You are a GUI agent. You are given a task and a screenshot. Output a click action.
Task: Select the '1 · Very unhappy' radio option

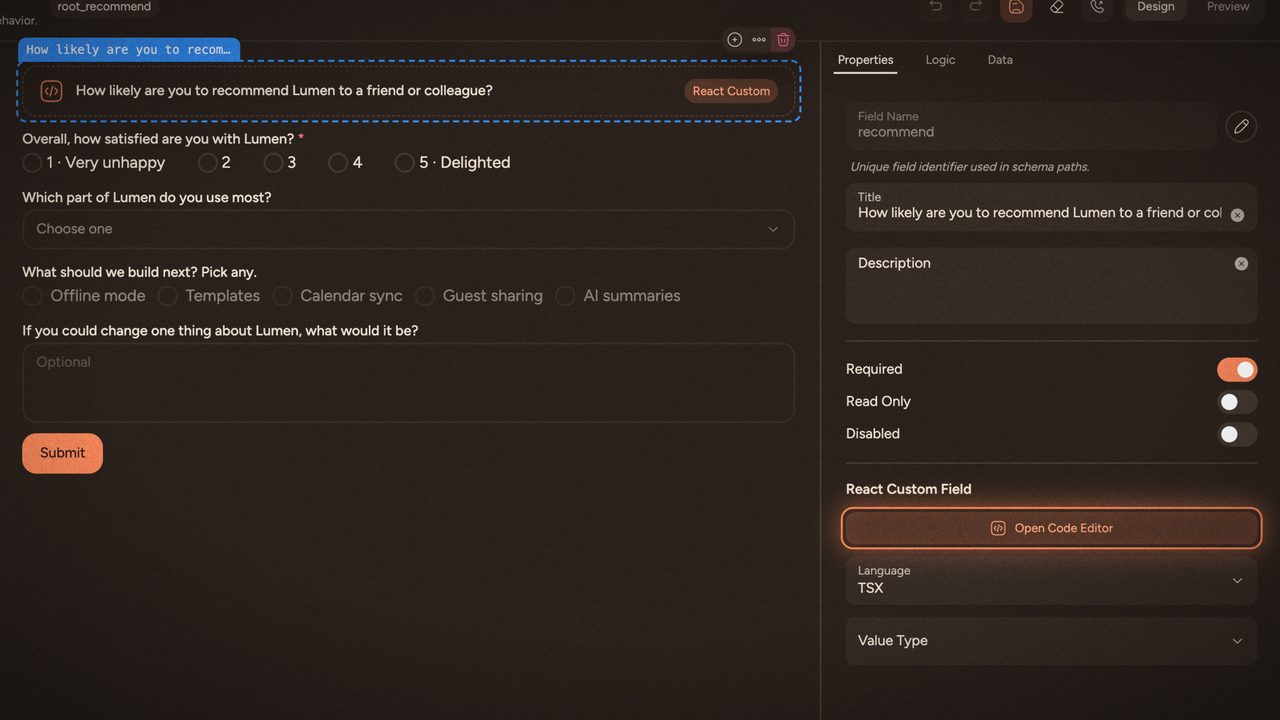32,163
